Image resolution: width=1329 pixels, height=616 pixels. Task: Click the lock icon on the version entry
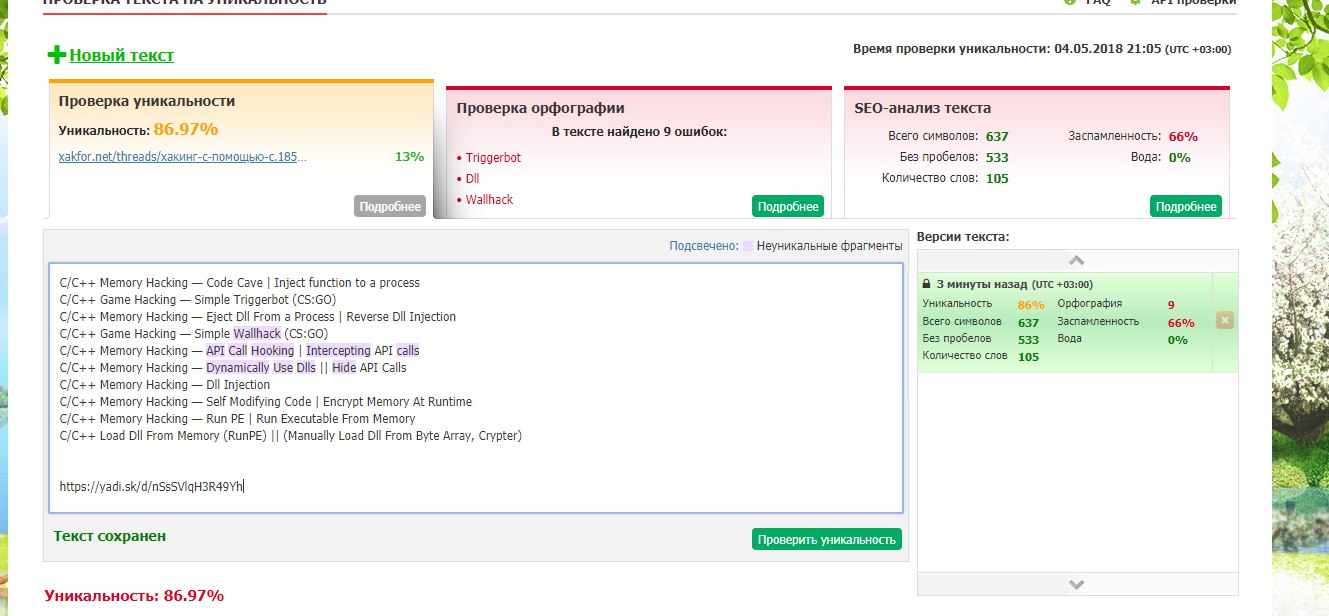coord(926,284)
